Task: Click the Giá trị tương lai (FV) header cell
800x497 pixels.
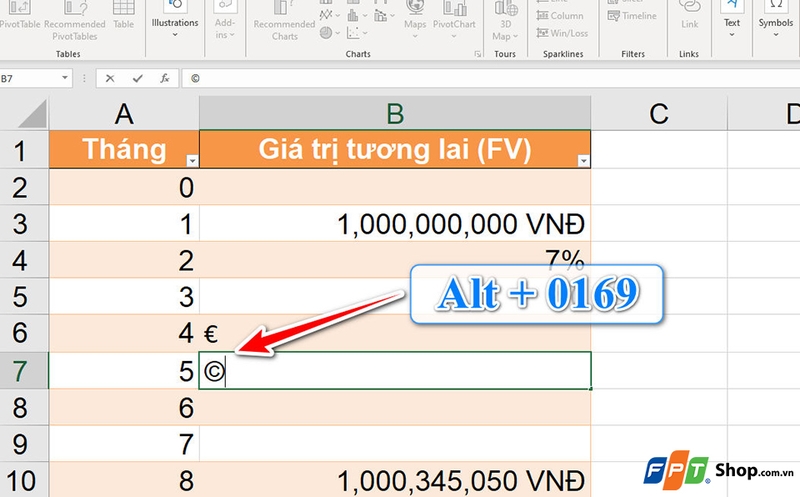Action: (x=395, y=150)
